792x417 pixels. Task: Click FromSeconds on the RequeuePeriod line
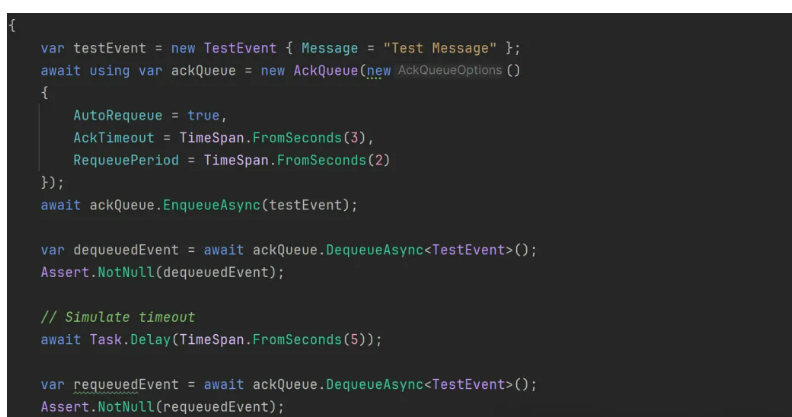pyautogui.click(x=321, y=161)
